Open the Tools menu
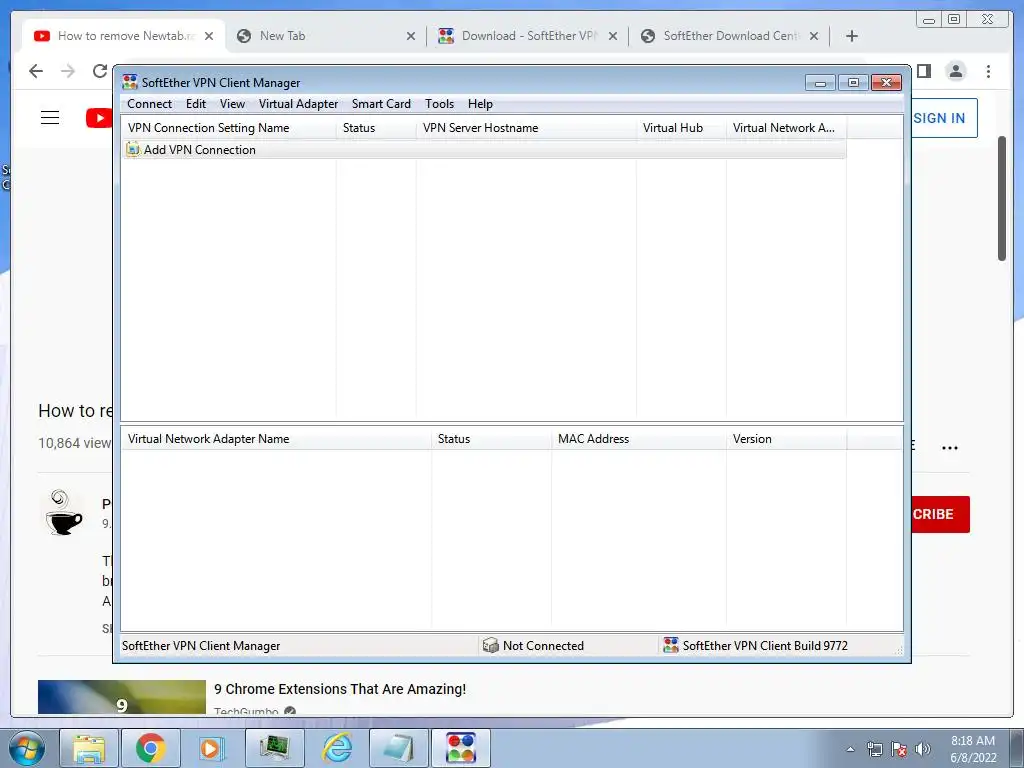The image size is (1024, 768). [x=439, y=104]
